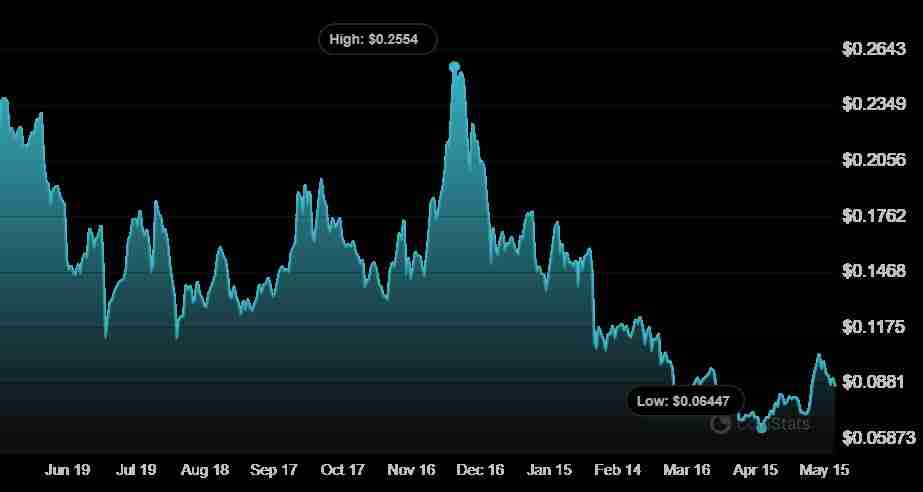Select the Jul 19 date label
This screenshot has width=923, height=492.
coord(136,469)
